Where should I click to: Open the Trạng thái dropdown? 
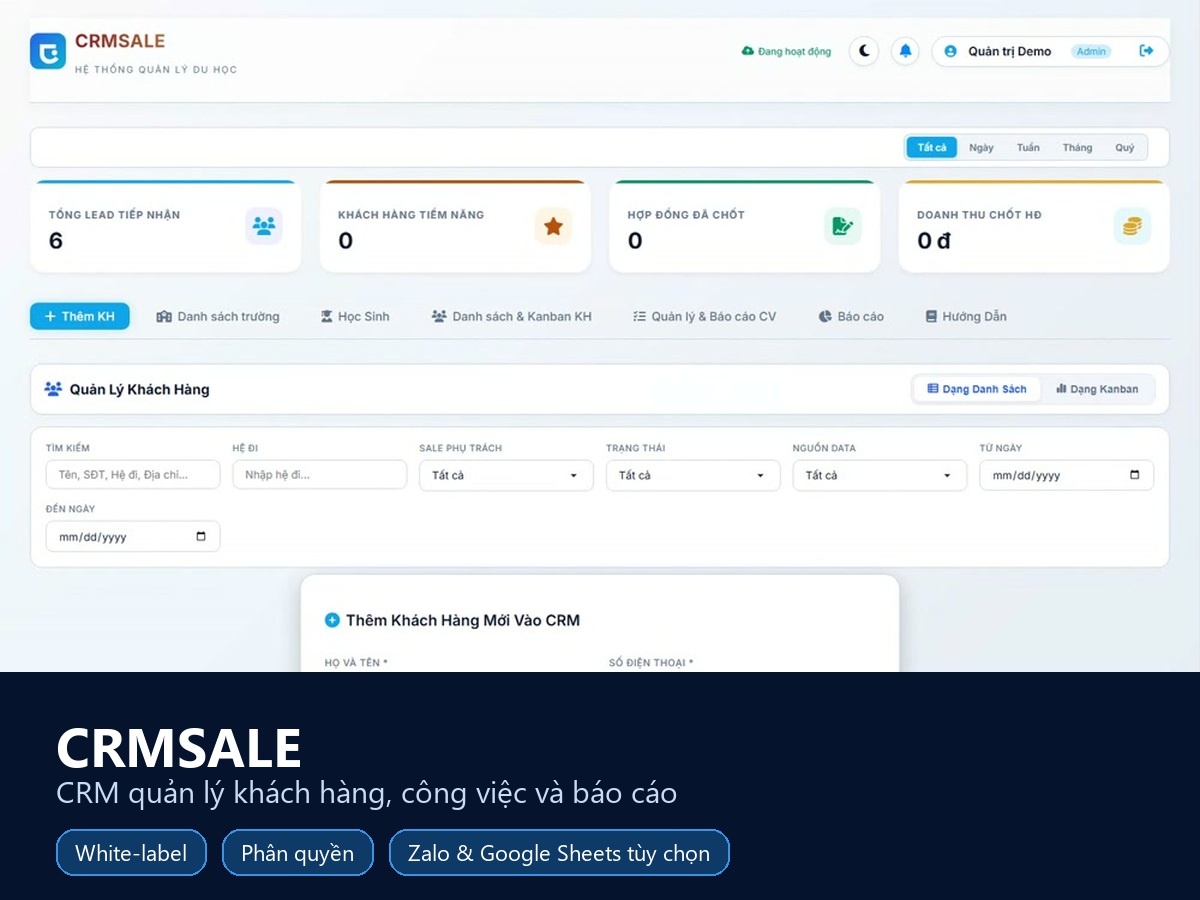click(x=693, y=475)
